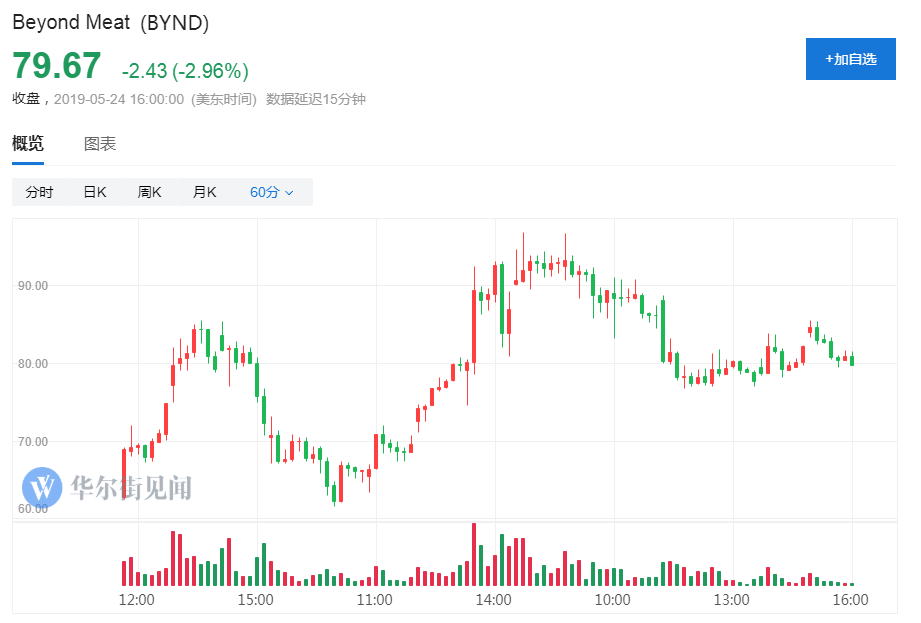Click the +加自选 add-to-watchlist button

pos(850,59)
